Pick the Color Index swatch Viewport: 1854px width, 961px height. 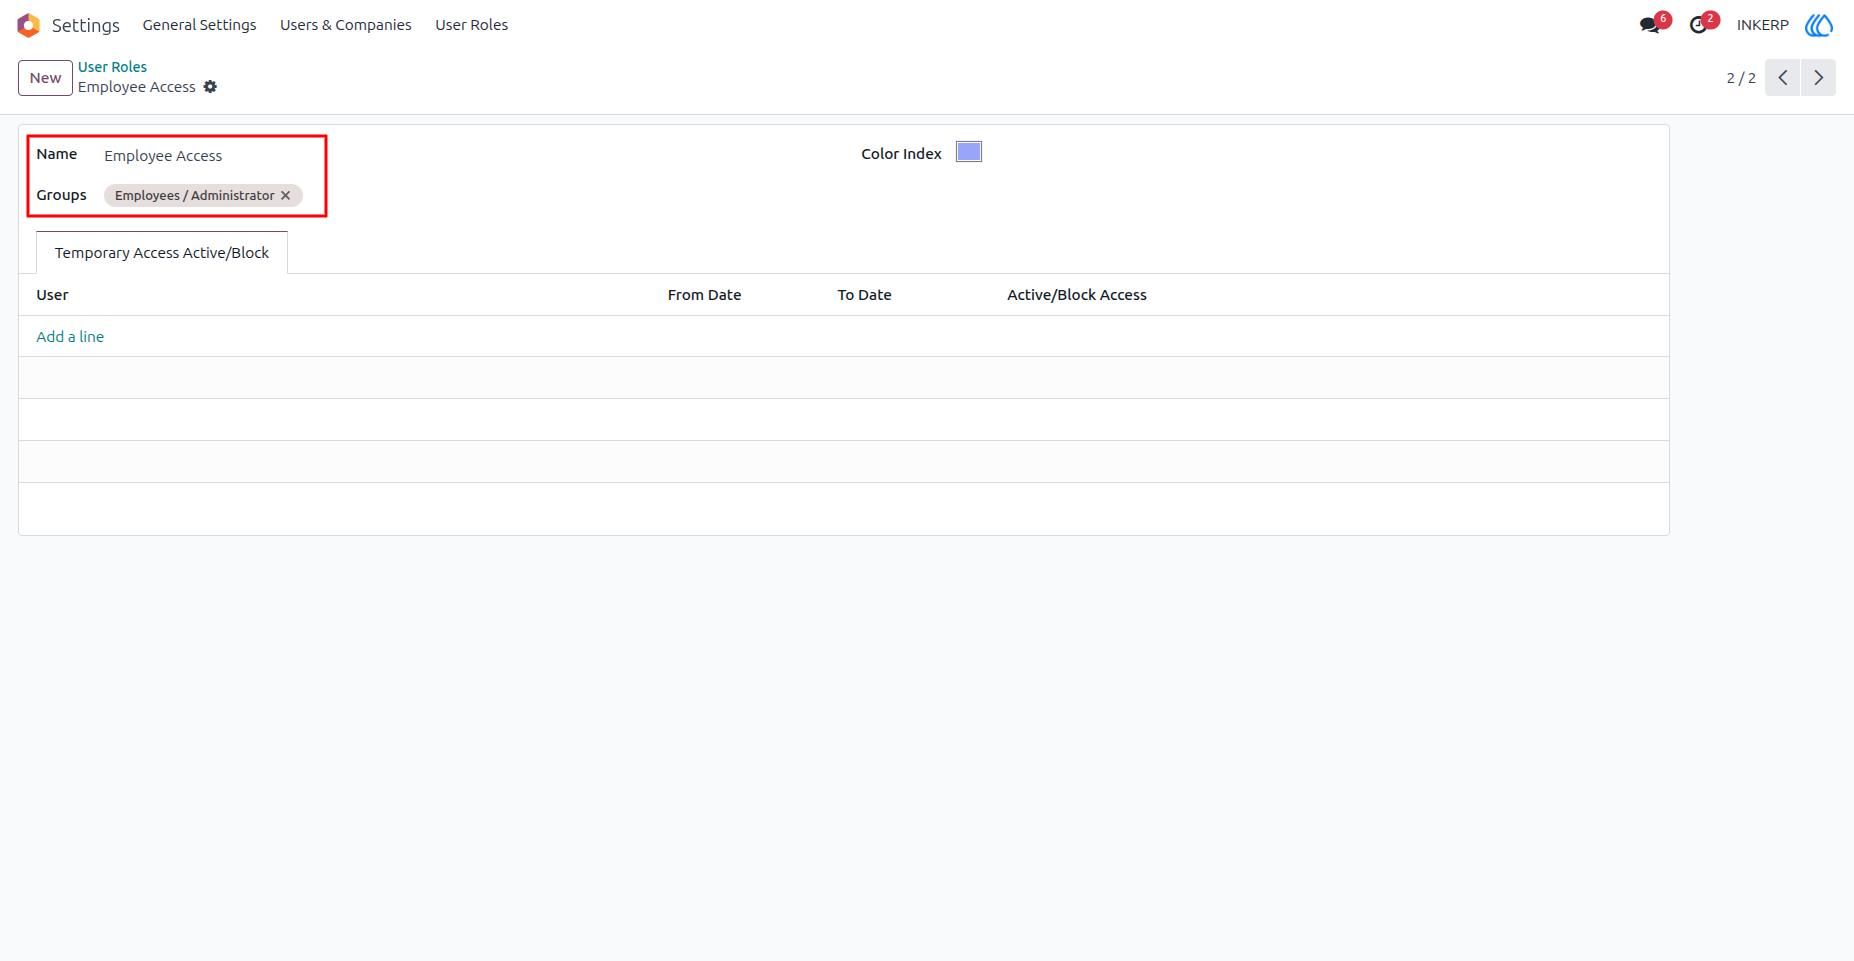click(969, 152)
